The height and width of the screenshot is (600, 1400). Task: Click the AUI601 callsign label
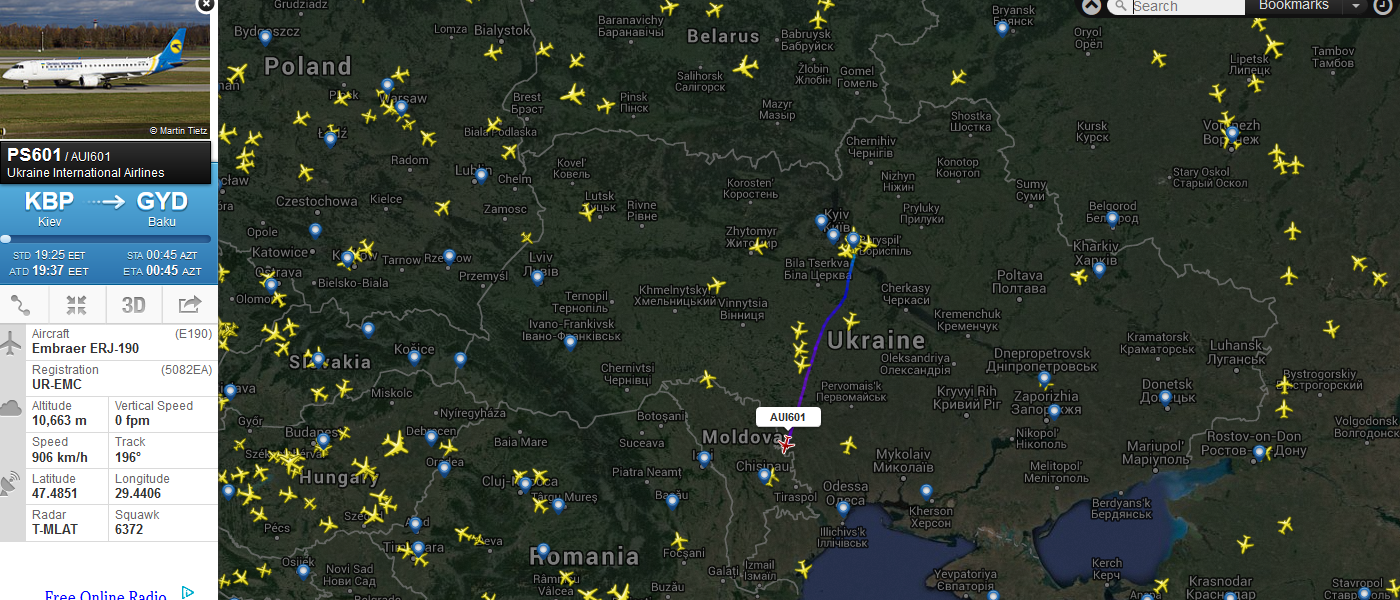(x=788, y=417)
